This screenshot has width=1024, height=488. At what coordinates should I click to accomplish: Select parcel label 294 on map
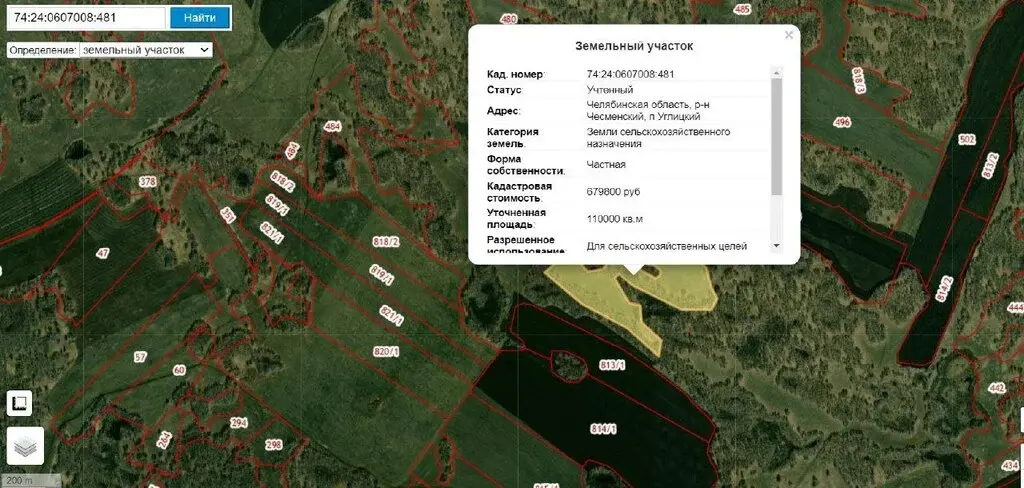tap(239, 423)
